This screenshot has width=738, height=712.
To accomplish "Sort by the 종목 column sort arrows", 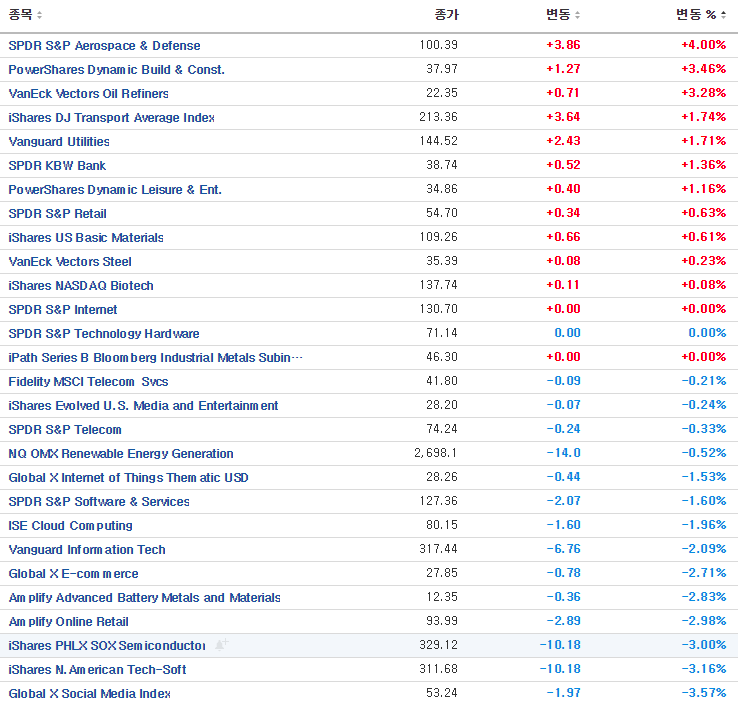I will coord(40,16).
